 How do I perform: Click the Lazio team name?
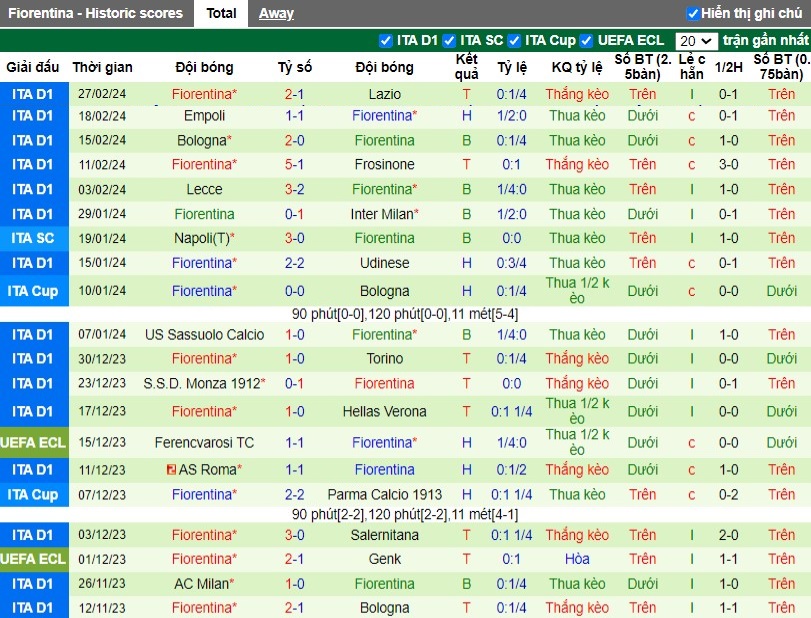click(x=385, y=94)
